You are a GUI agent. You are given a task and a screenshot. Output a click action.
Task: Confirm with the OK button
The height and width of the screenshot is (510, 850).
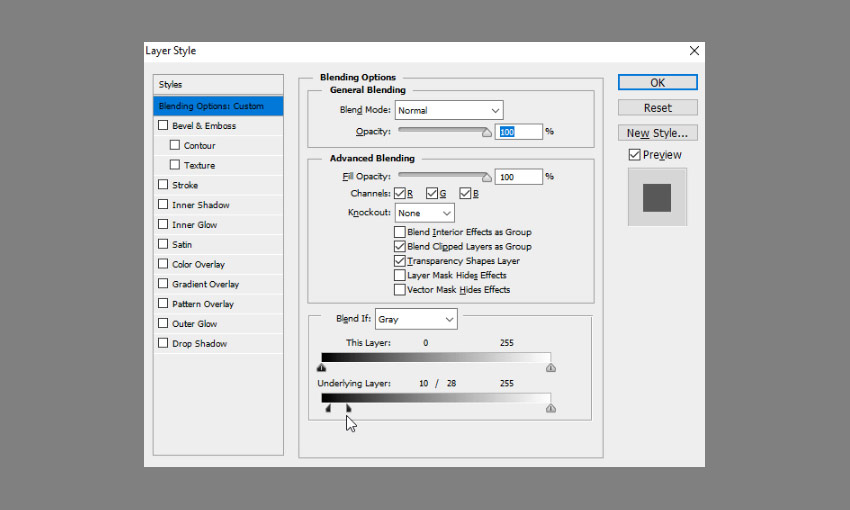click(x=658, y=82)
